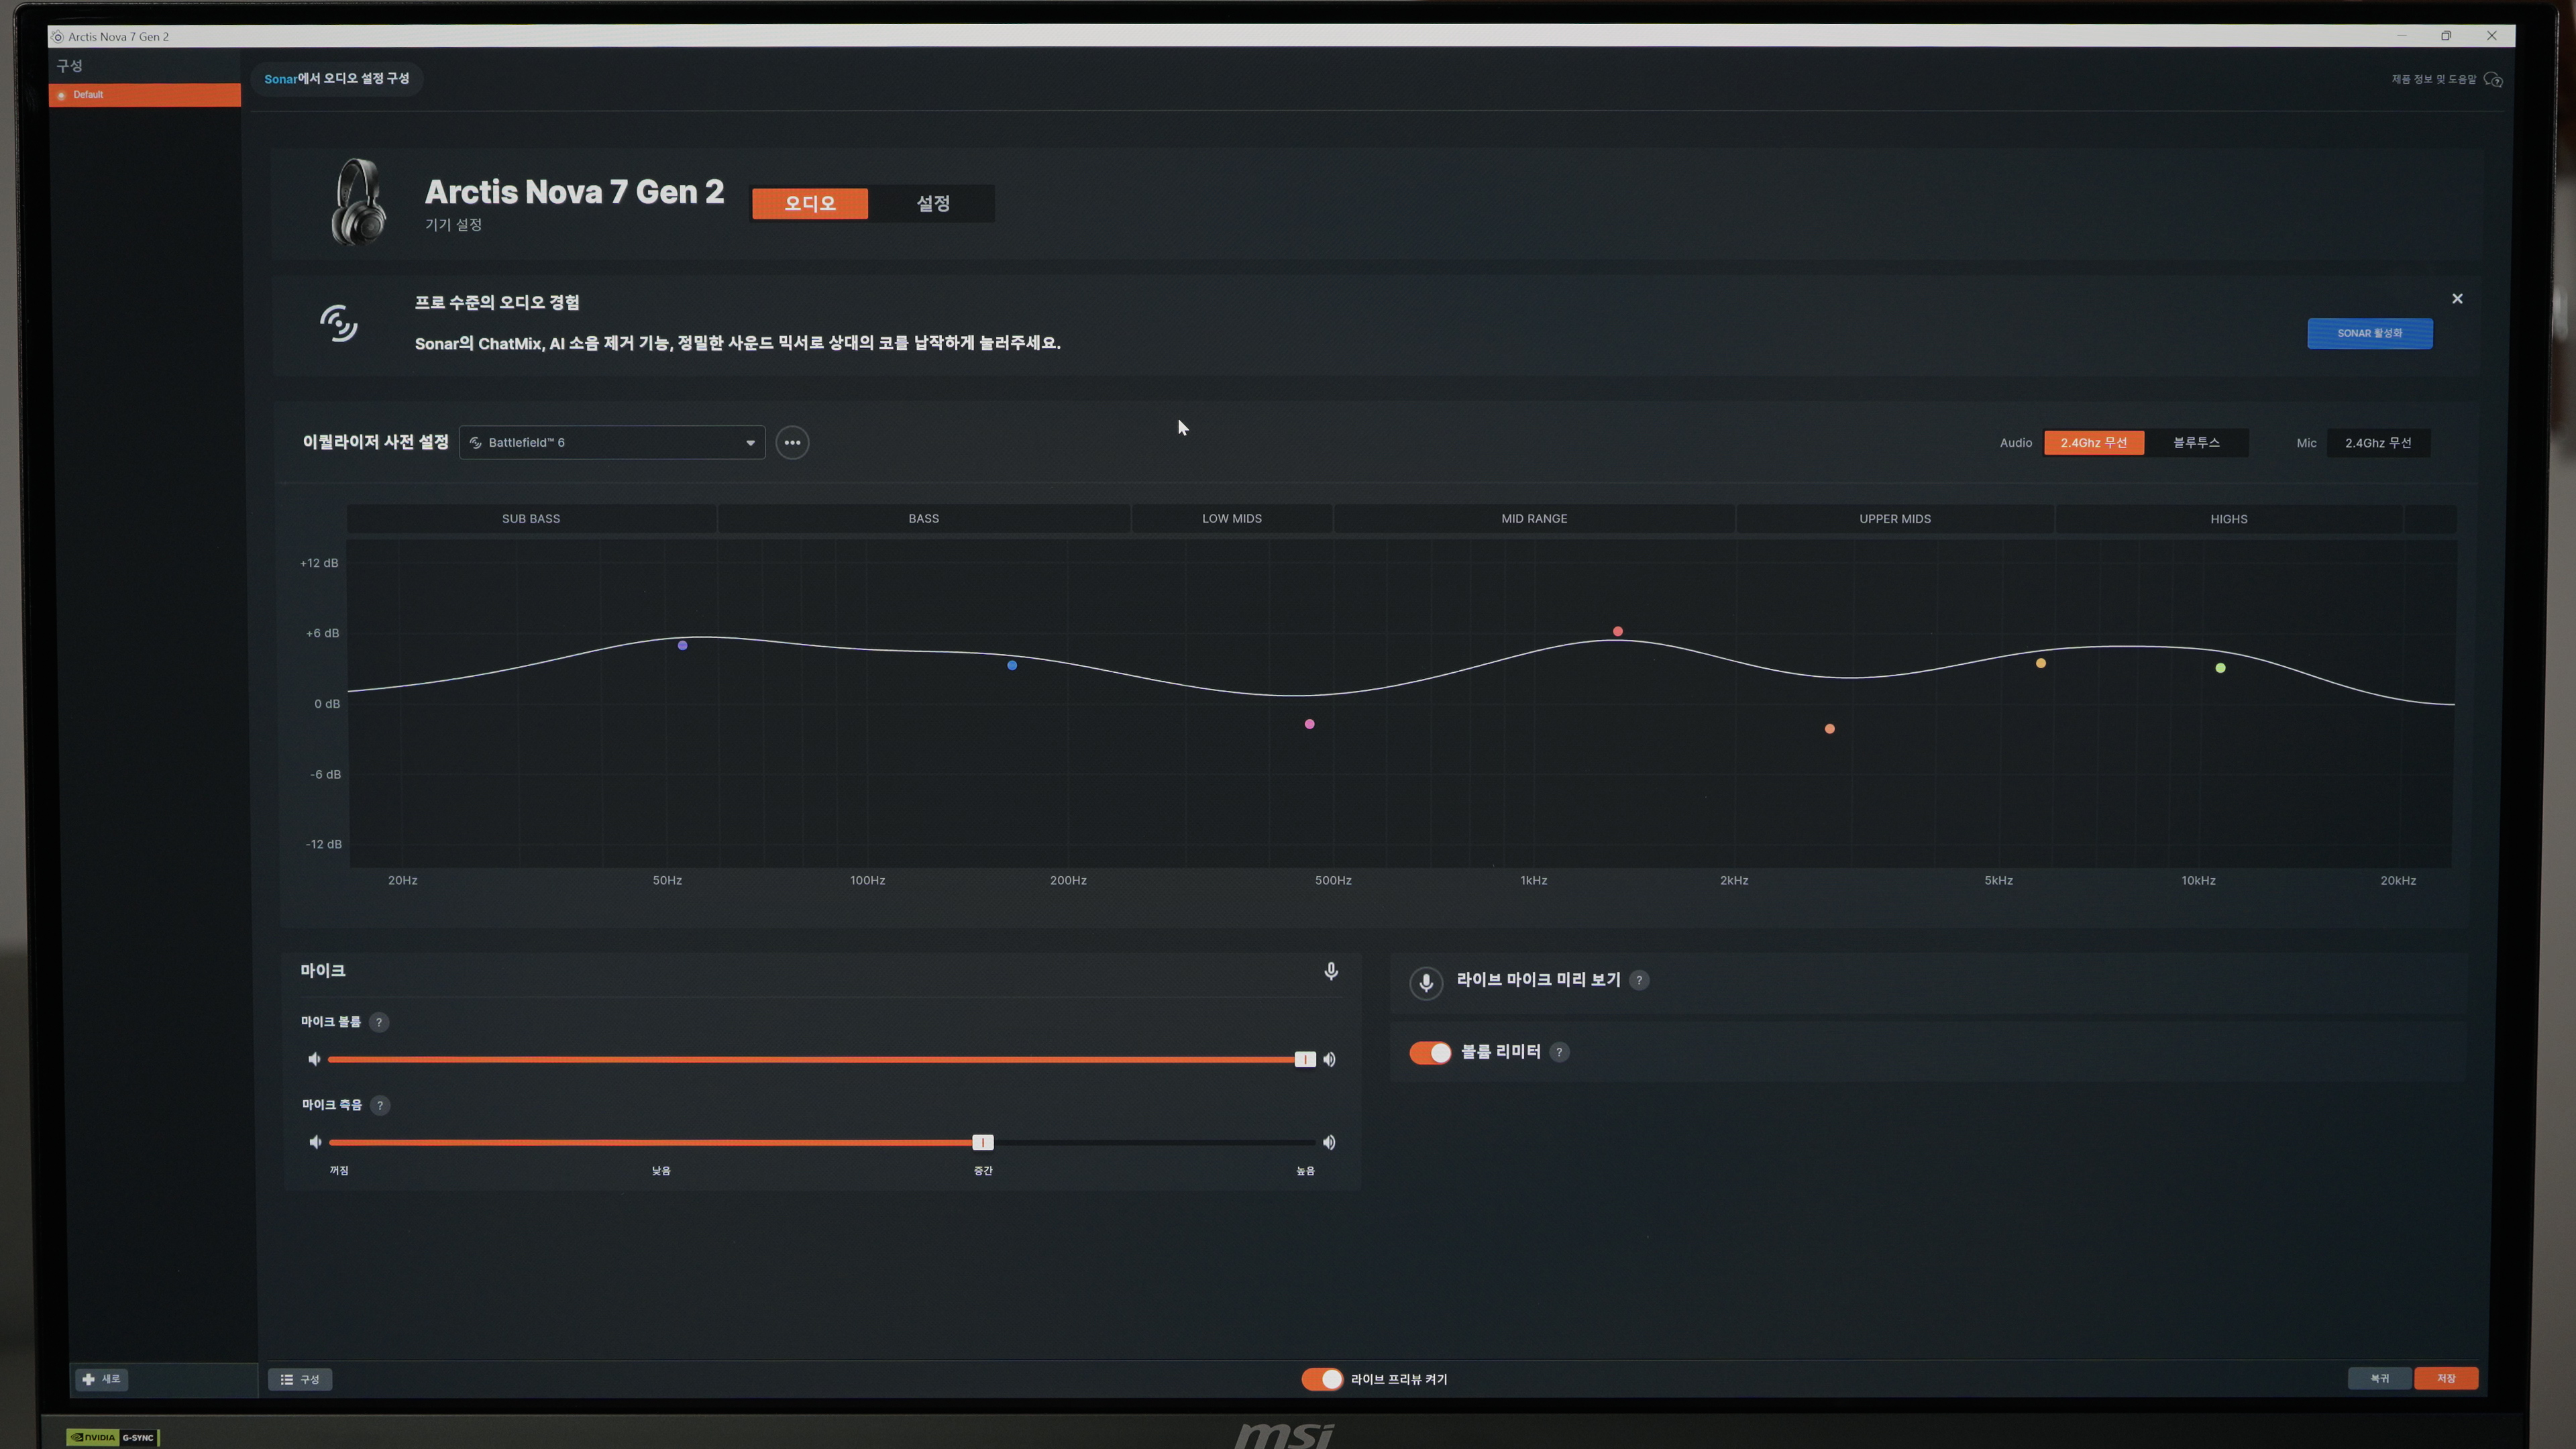2576x1449 pixels.
Task: Toggle the 볼륨 리미터 switch
Action: click(x=1430, y=1052)
